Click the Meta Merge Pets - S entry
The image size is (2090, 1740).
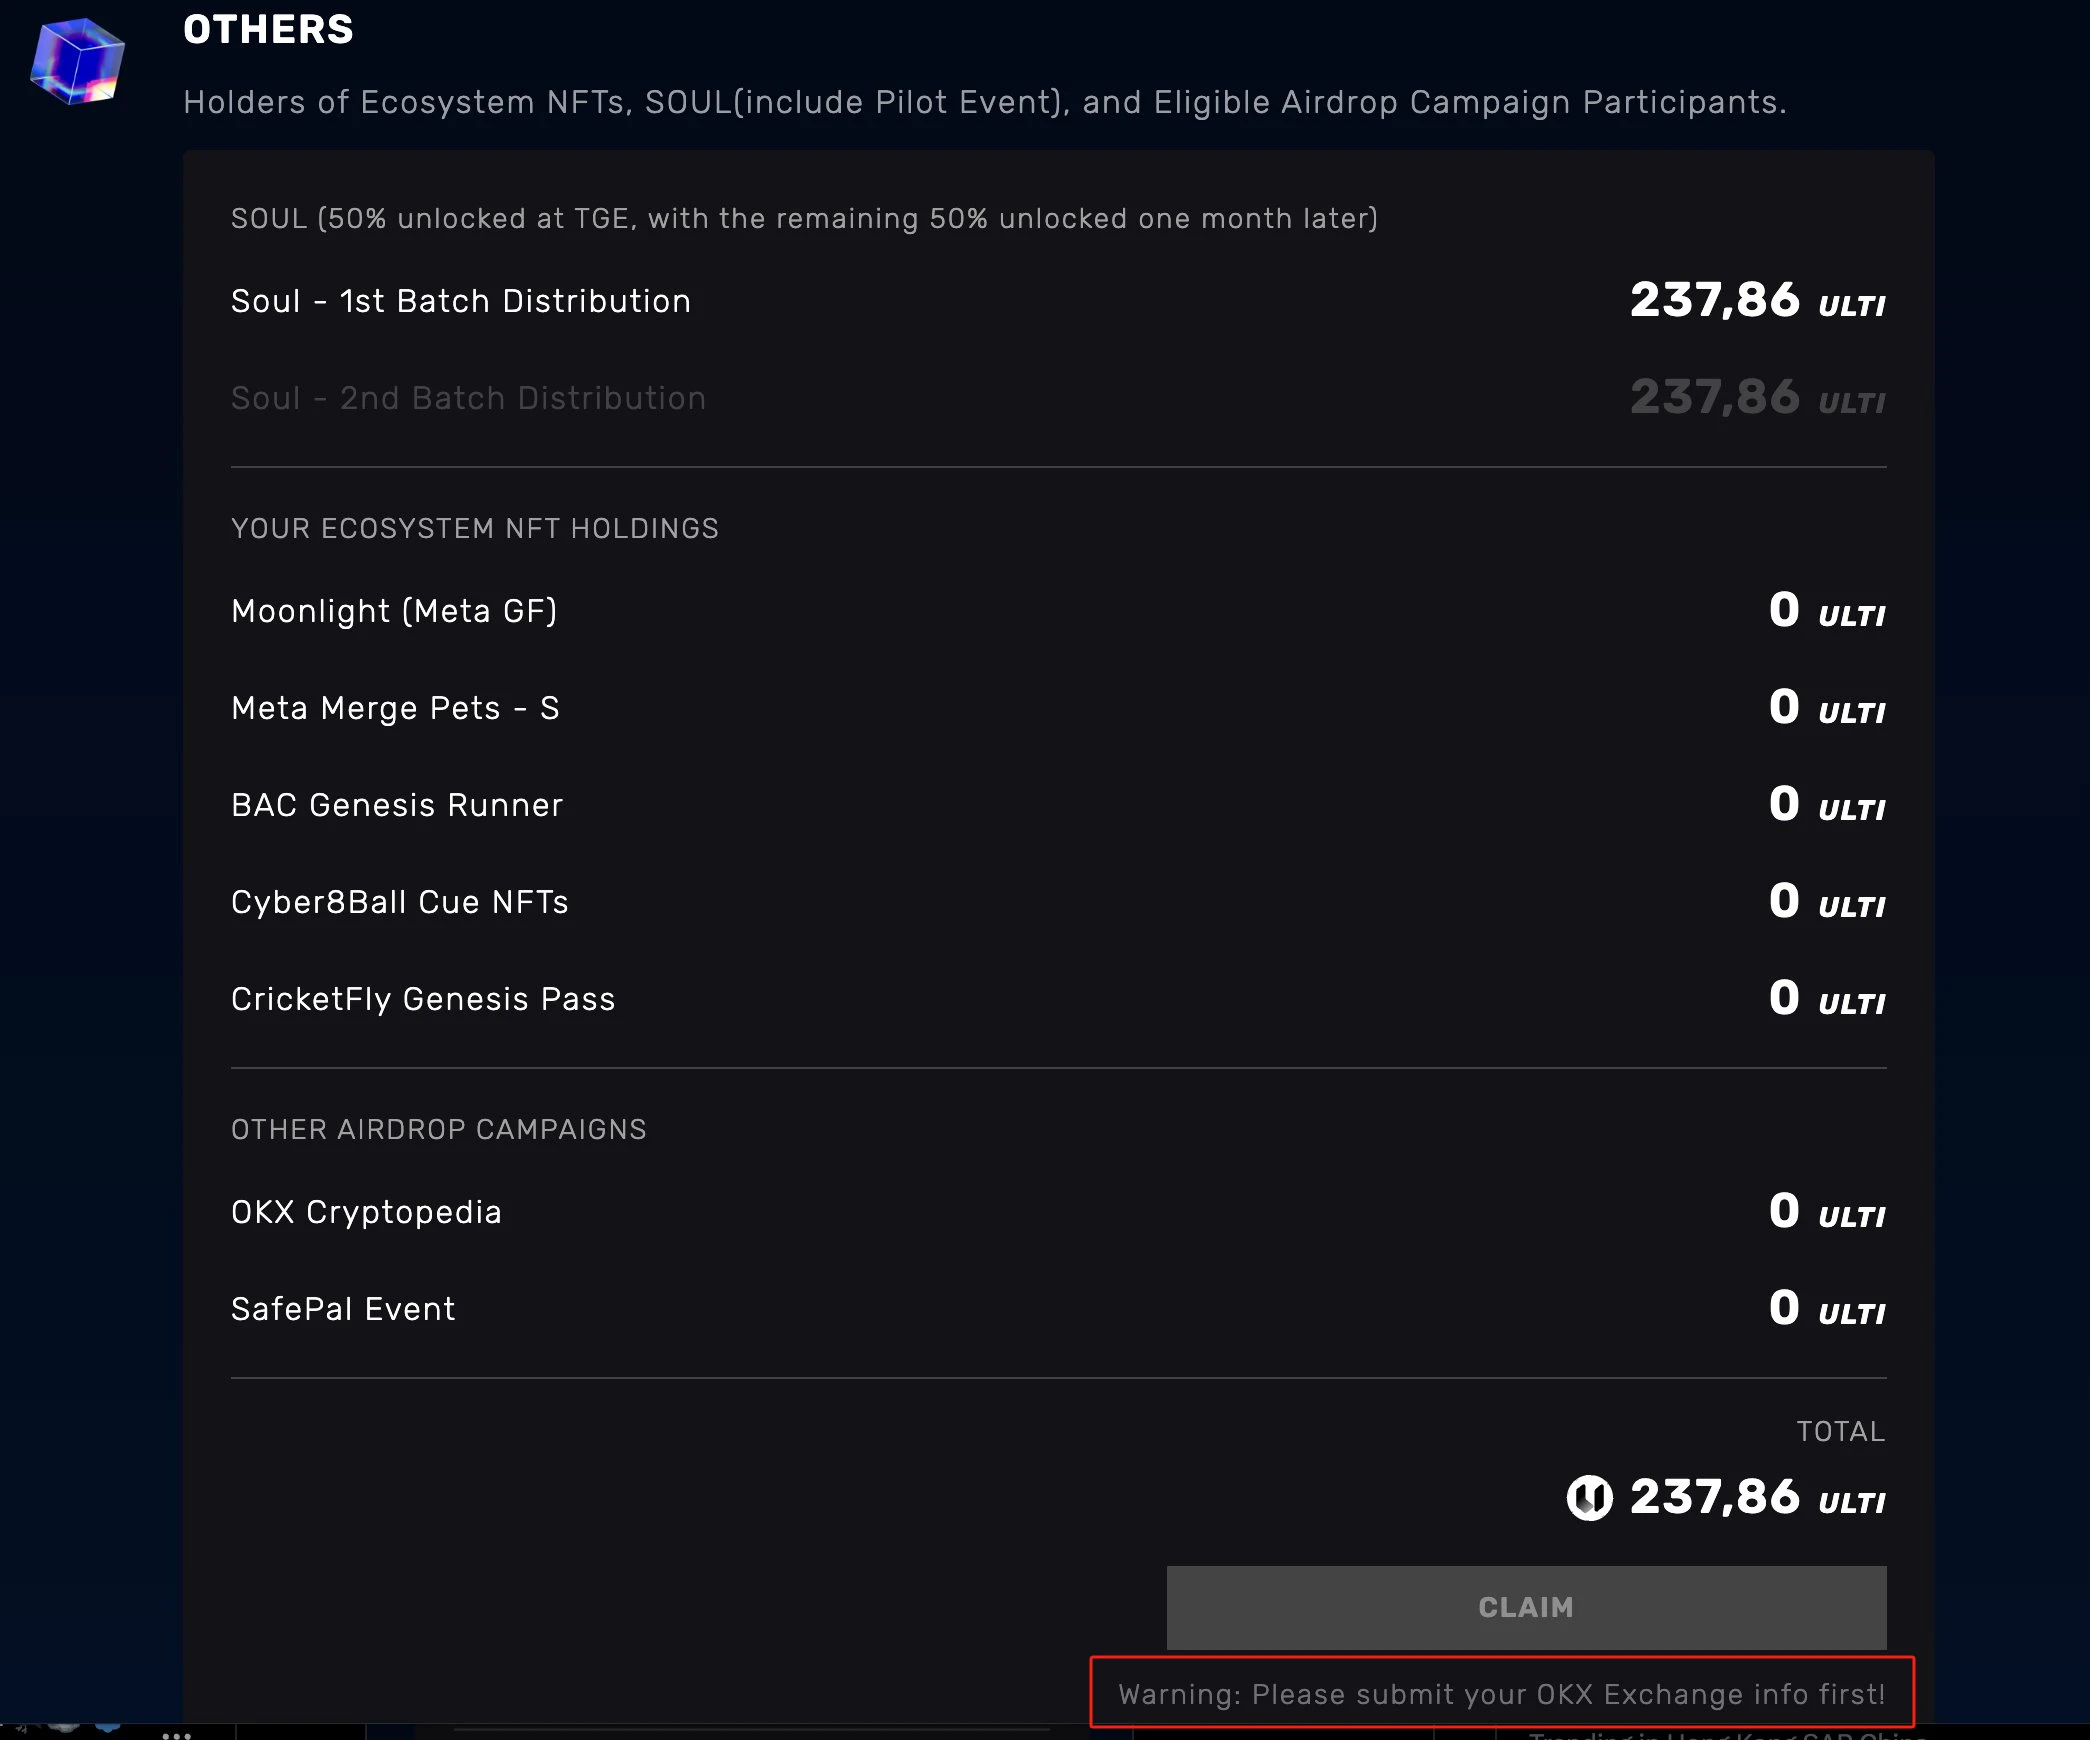1058,708
